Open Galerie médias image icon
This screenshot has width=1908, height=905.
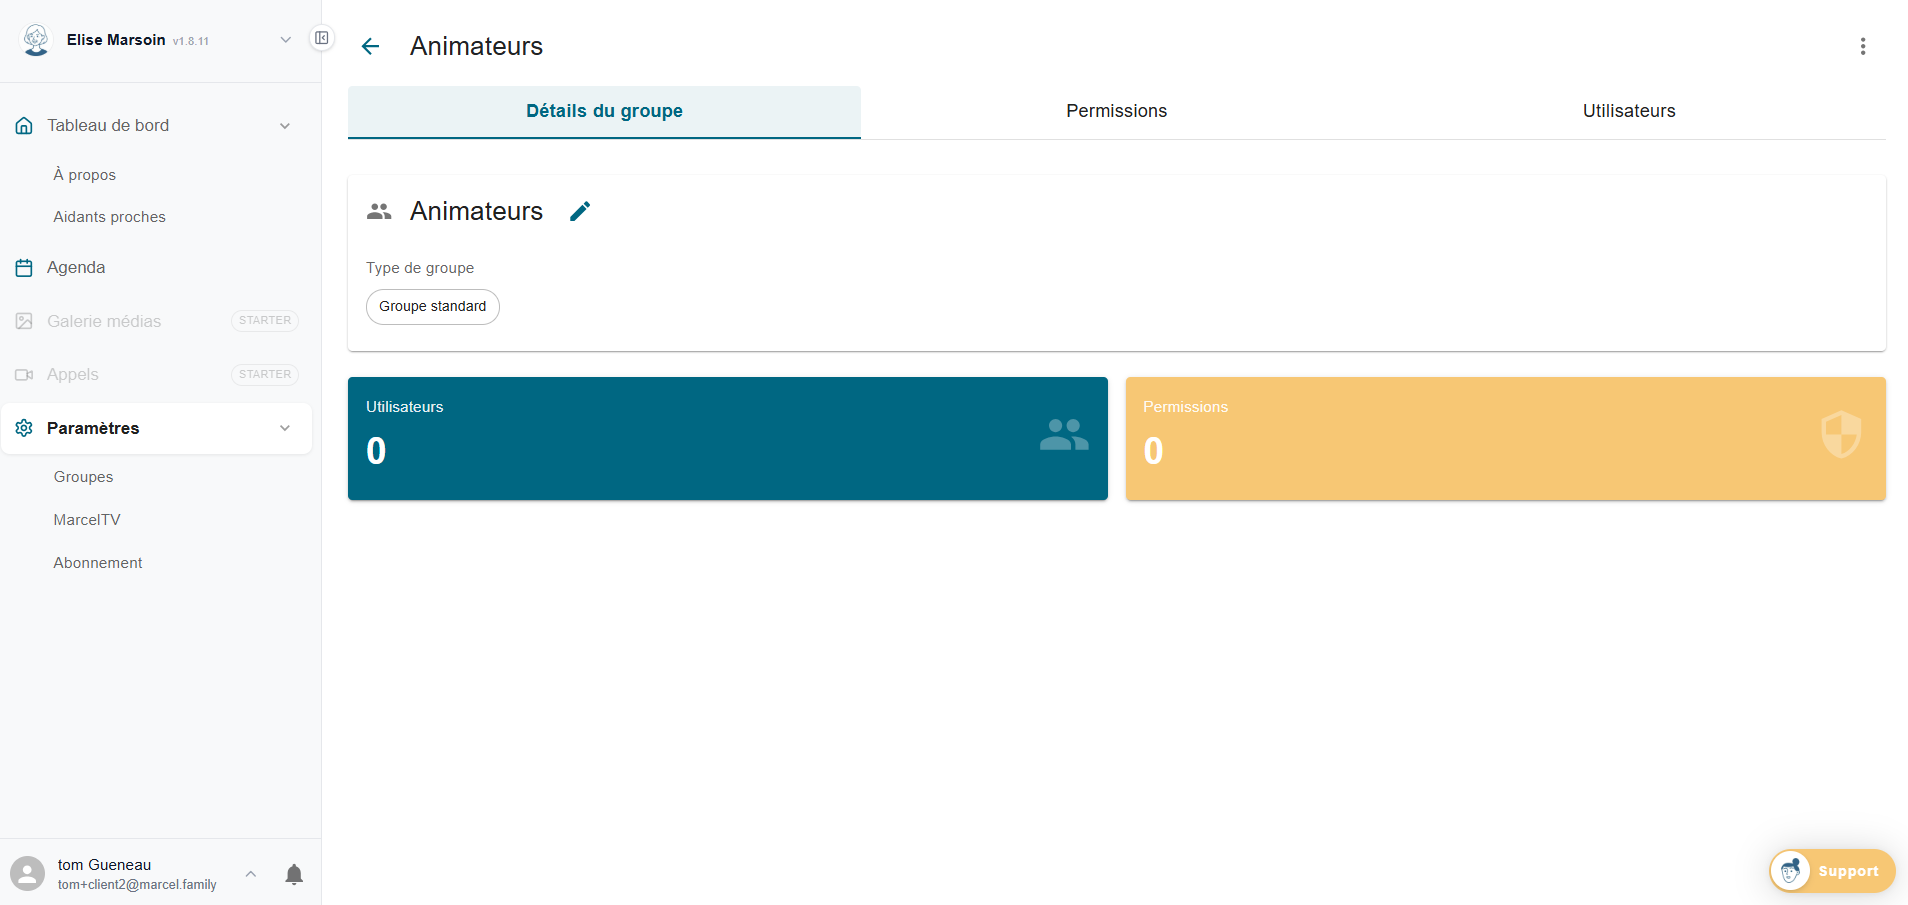pyautogui.click(x=24, y=321)
